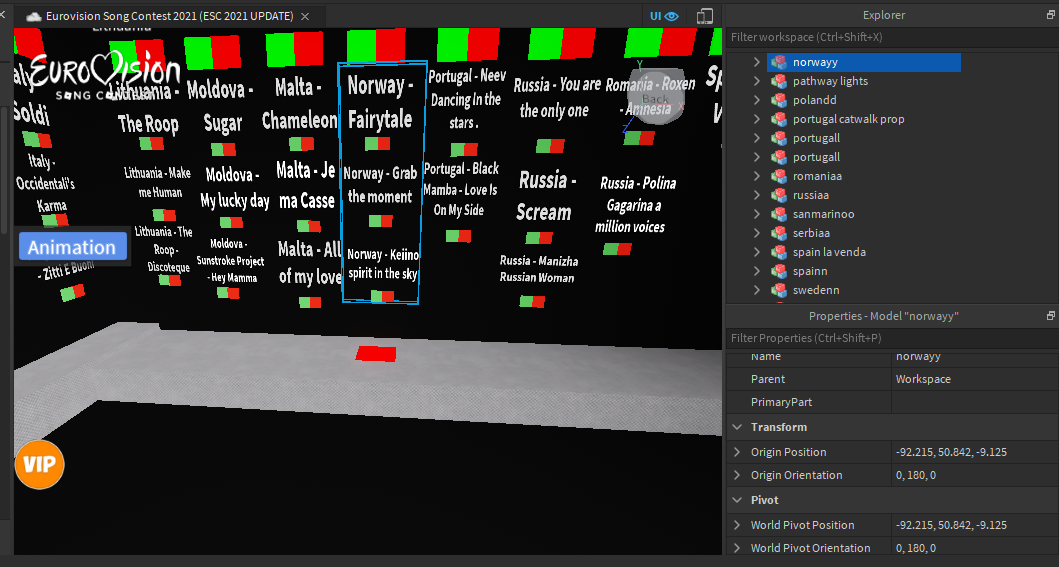
Task: Expand the Origin Orientation property
Action: pos(738,475)
